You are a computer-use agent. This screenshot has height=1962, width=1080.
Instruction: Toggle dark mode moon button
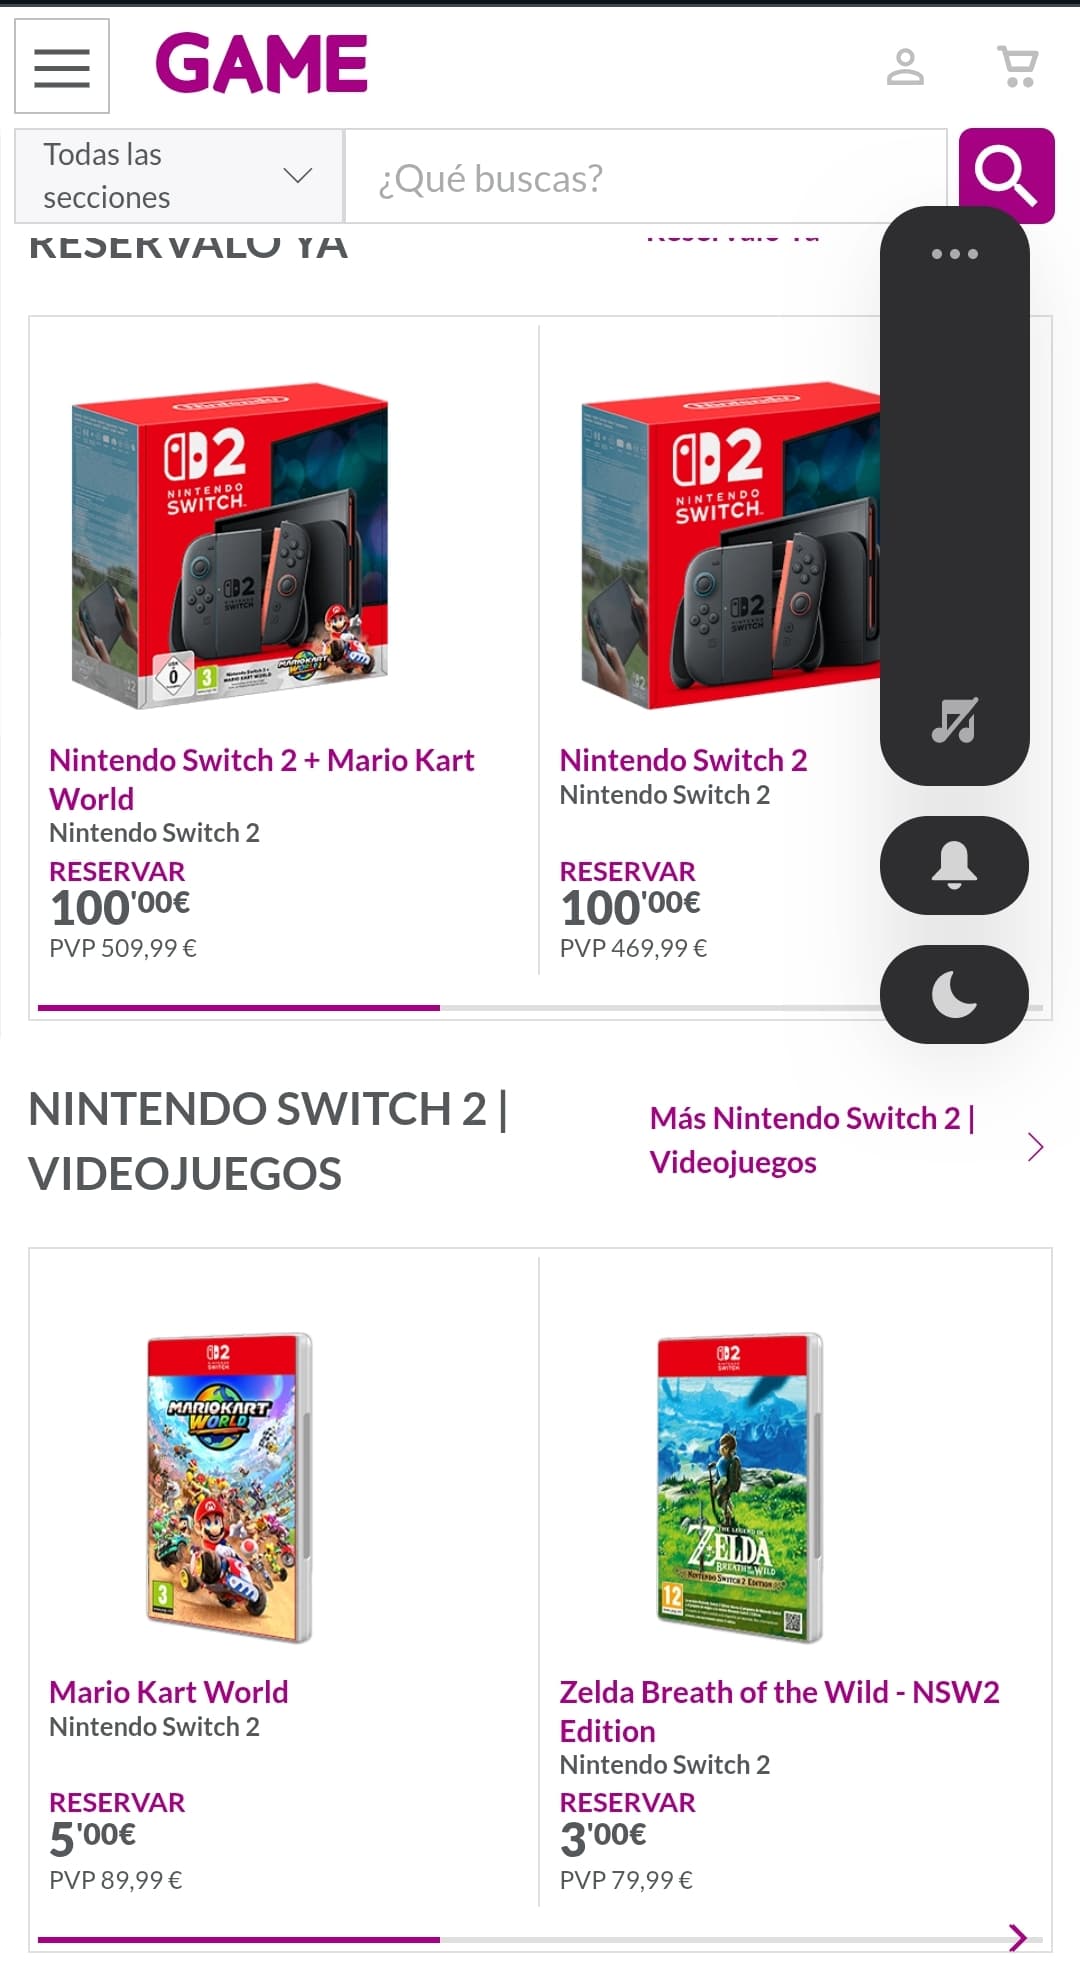pos(954,994)
